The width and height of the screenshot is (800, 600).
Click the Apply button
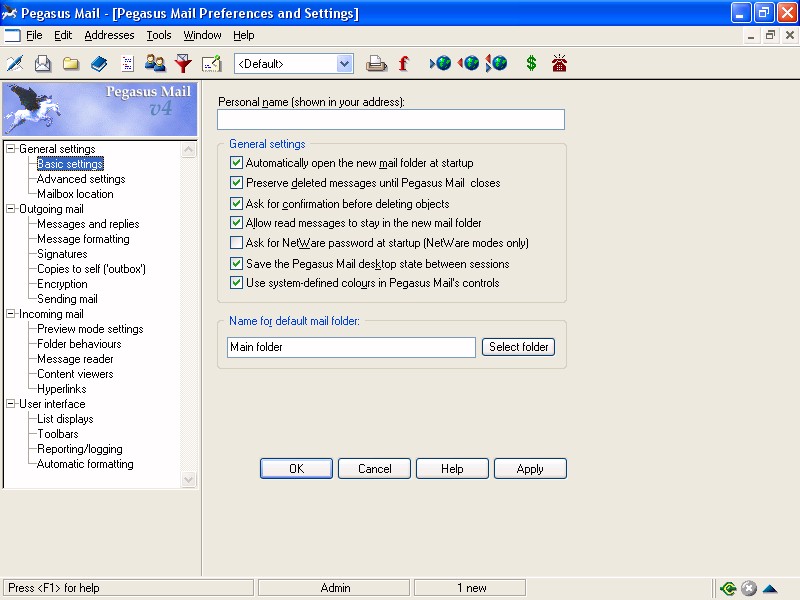[530, 468]
